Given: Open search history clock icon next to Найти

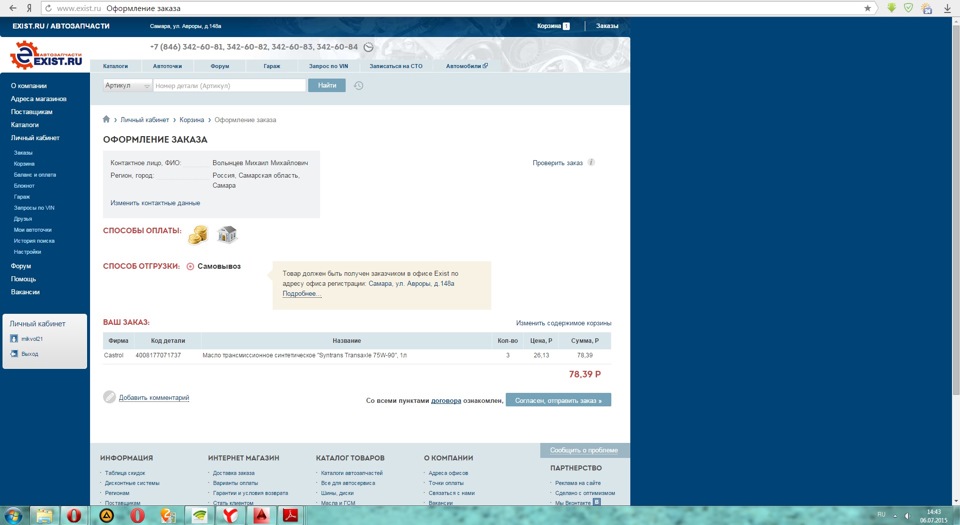Looking at the screenshot, I should click(359, 86).
